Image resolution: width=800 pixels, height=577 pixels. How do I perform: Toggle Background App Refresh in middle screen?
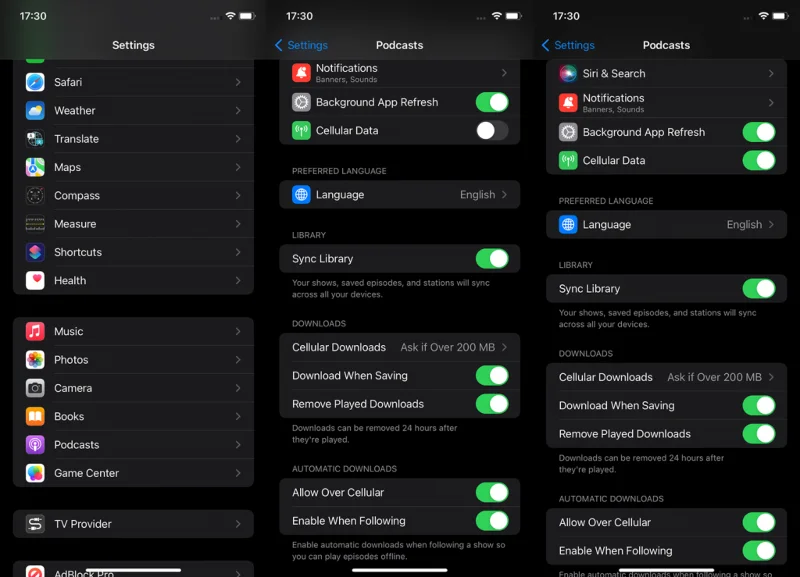click(x=492, y=102)
